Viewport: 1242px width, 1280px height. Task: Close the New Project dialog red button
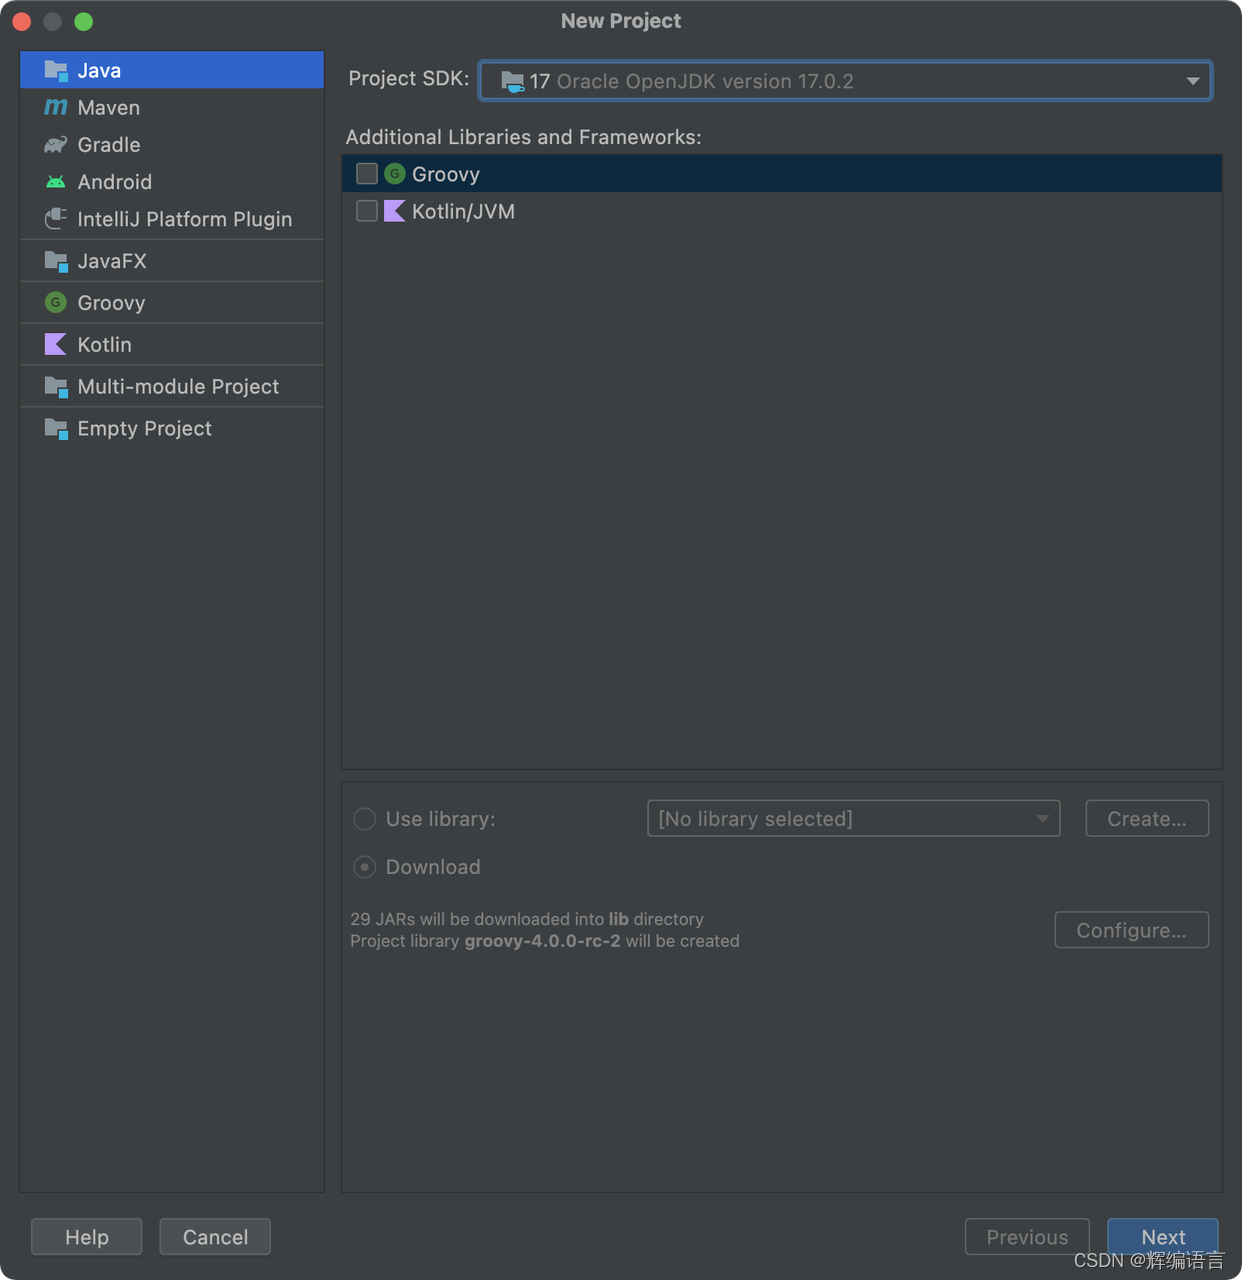pyautogui.click(x=22, y=21)
